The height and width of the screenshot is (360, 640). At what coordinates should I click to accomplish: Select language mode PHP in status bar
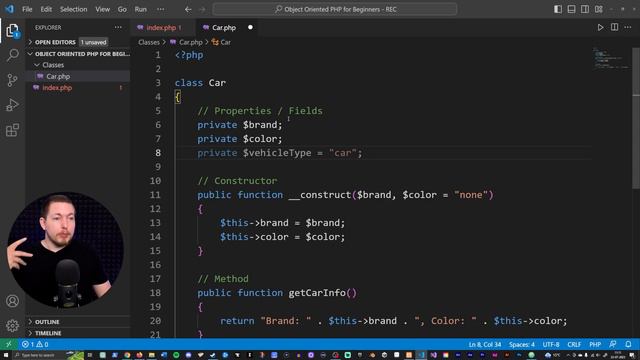pyautogui.click(x=595, y=344)
